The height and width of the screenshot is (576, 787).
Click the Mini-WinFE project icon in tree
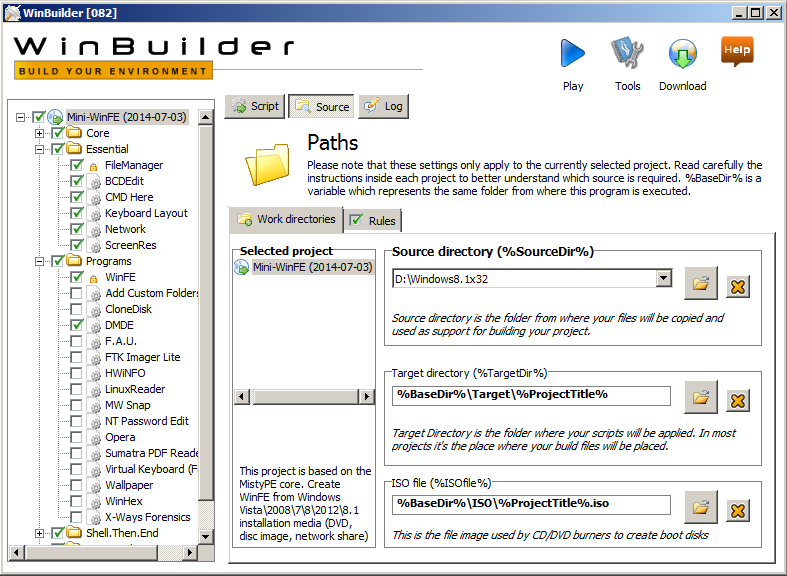coord(55,117)
